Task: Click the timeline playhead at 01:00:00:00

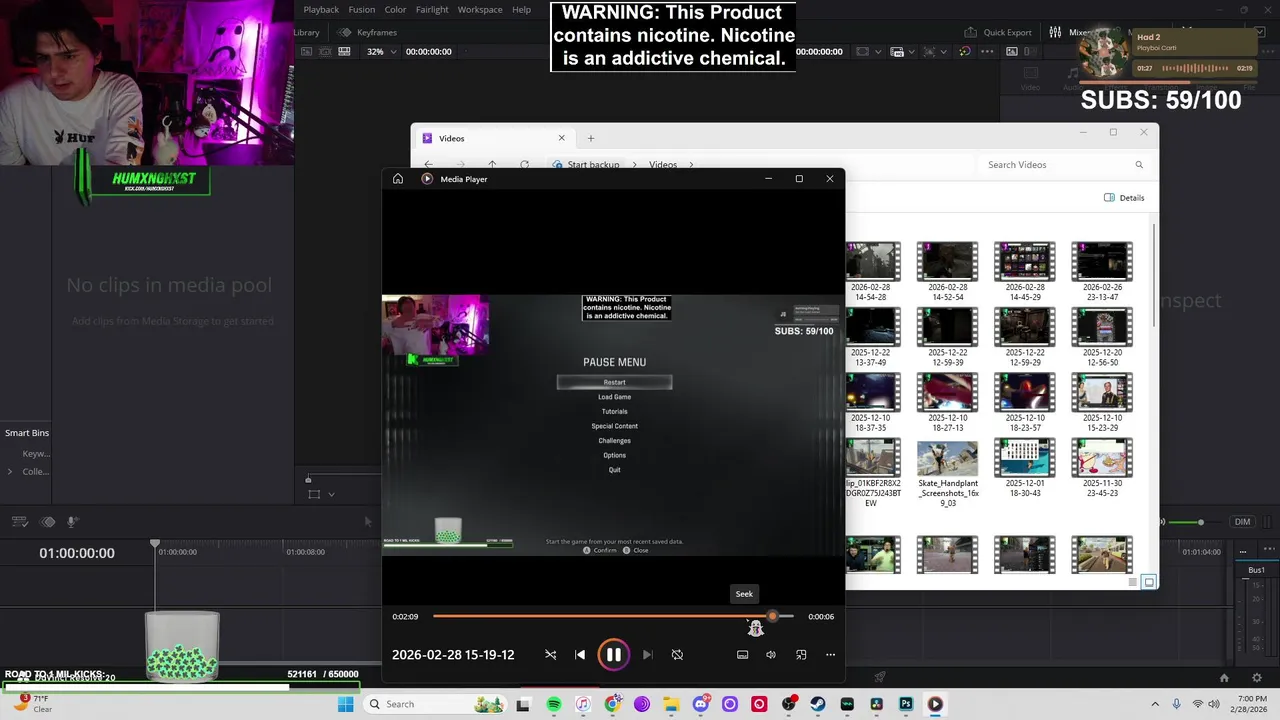Action: pos(155,543)
